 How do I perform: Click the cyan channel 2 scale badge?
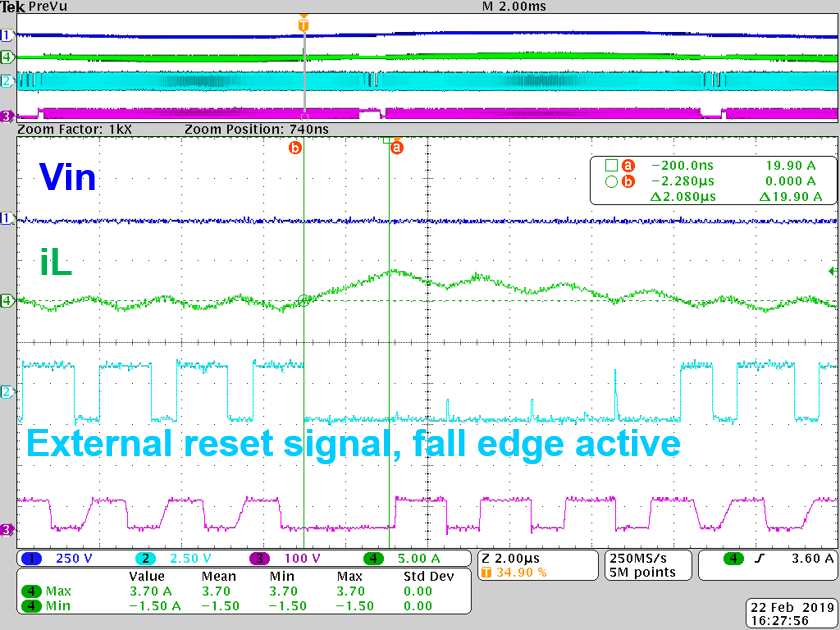(145, 559)
